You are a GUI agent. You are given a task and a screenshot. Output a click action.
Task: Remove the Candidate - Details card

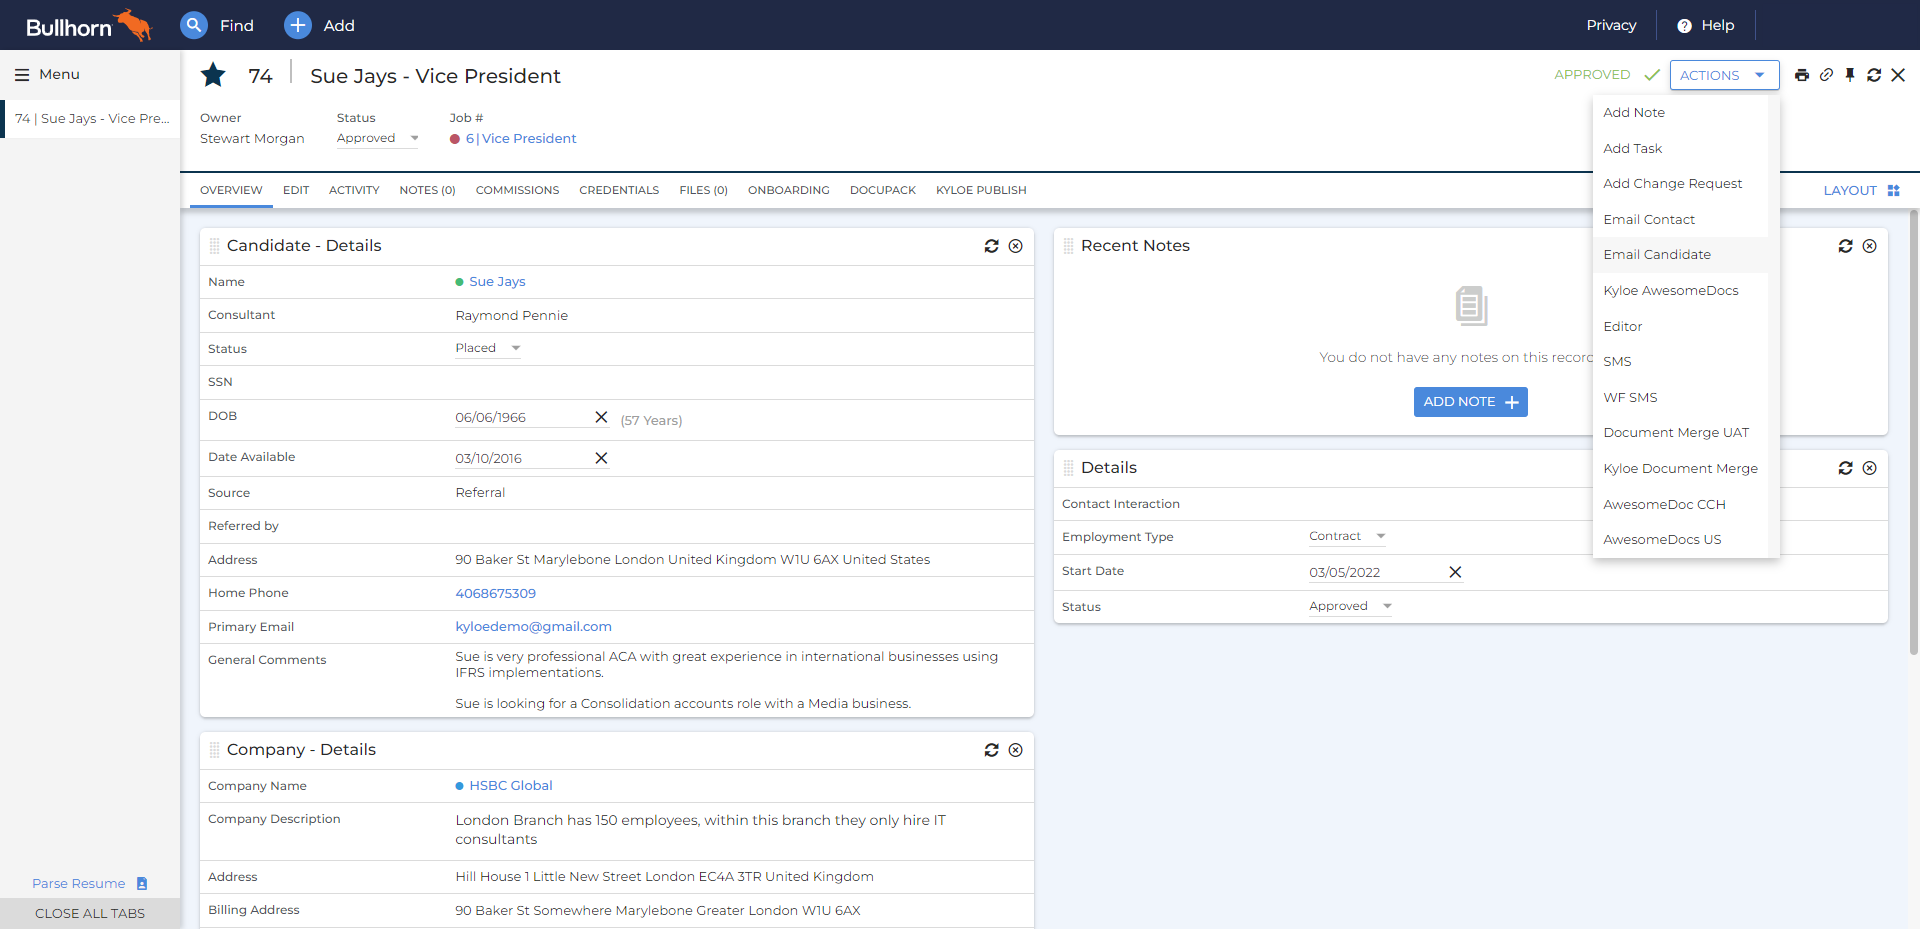pos(1015,246)
